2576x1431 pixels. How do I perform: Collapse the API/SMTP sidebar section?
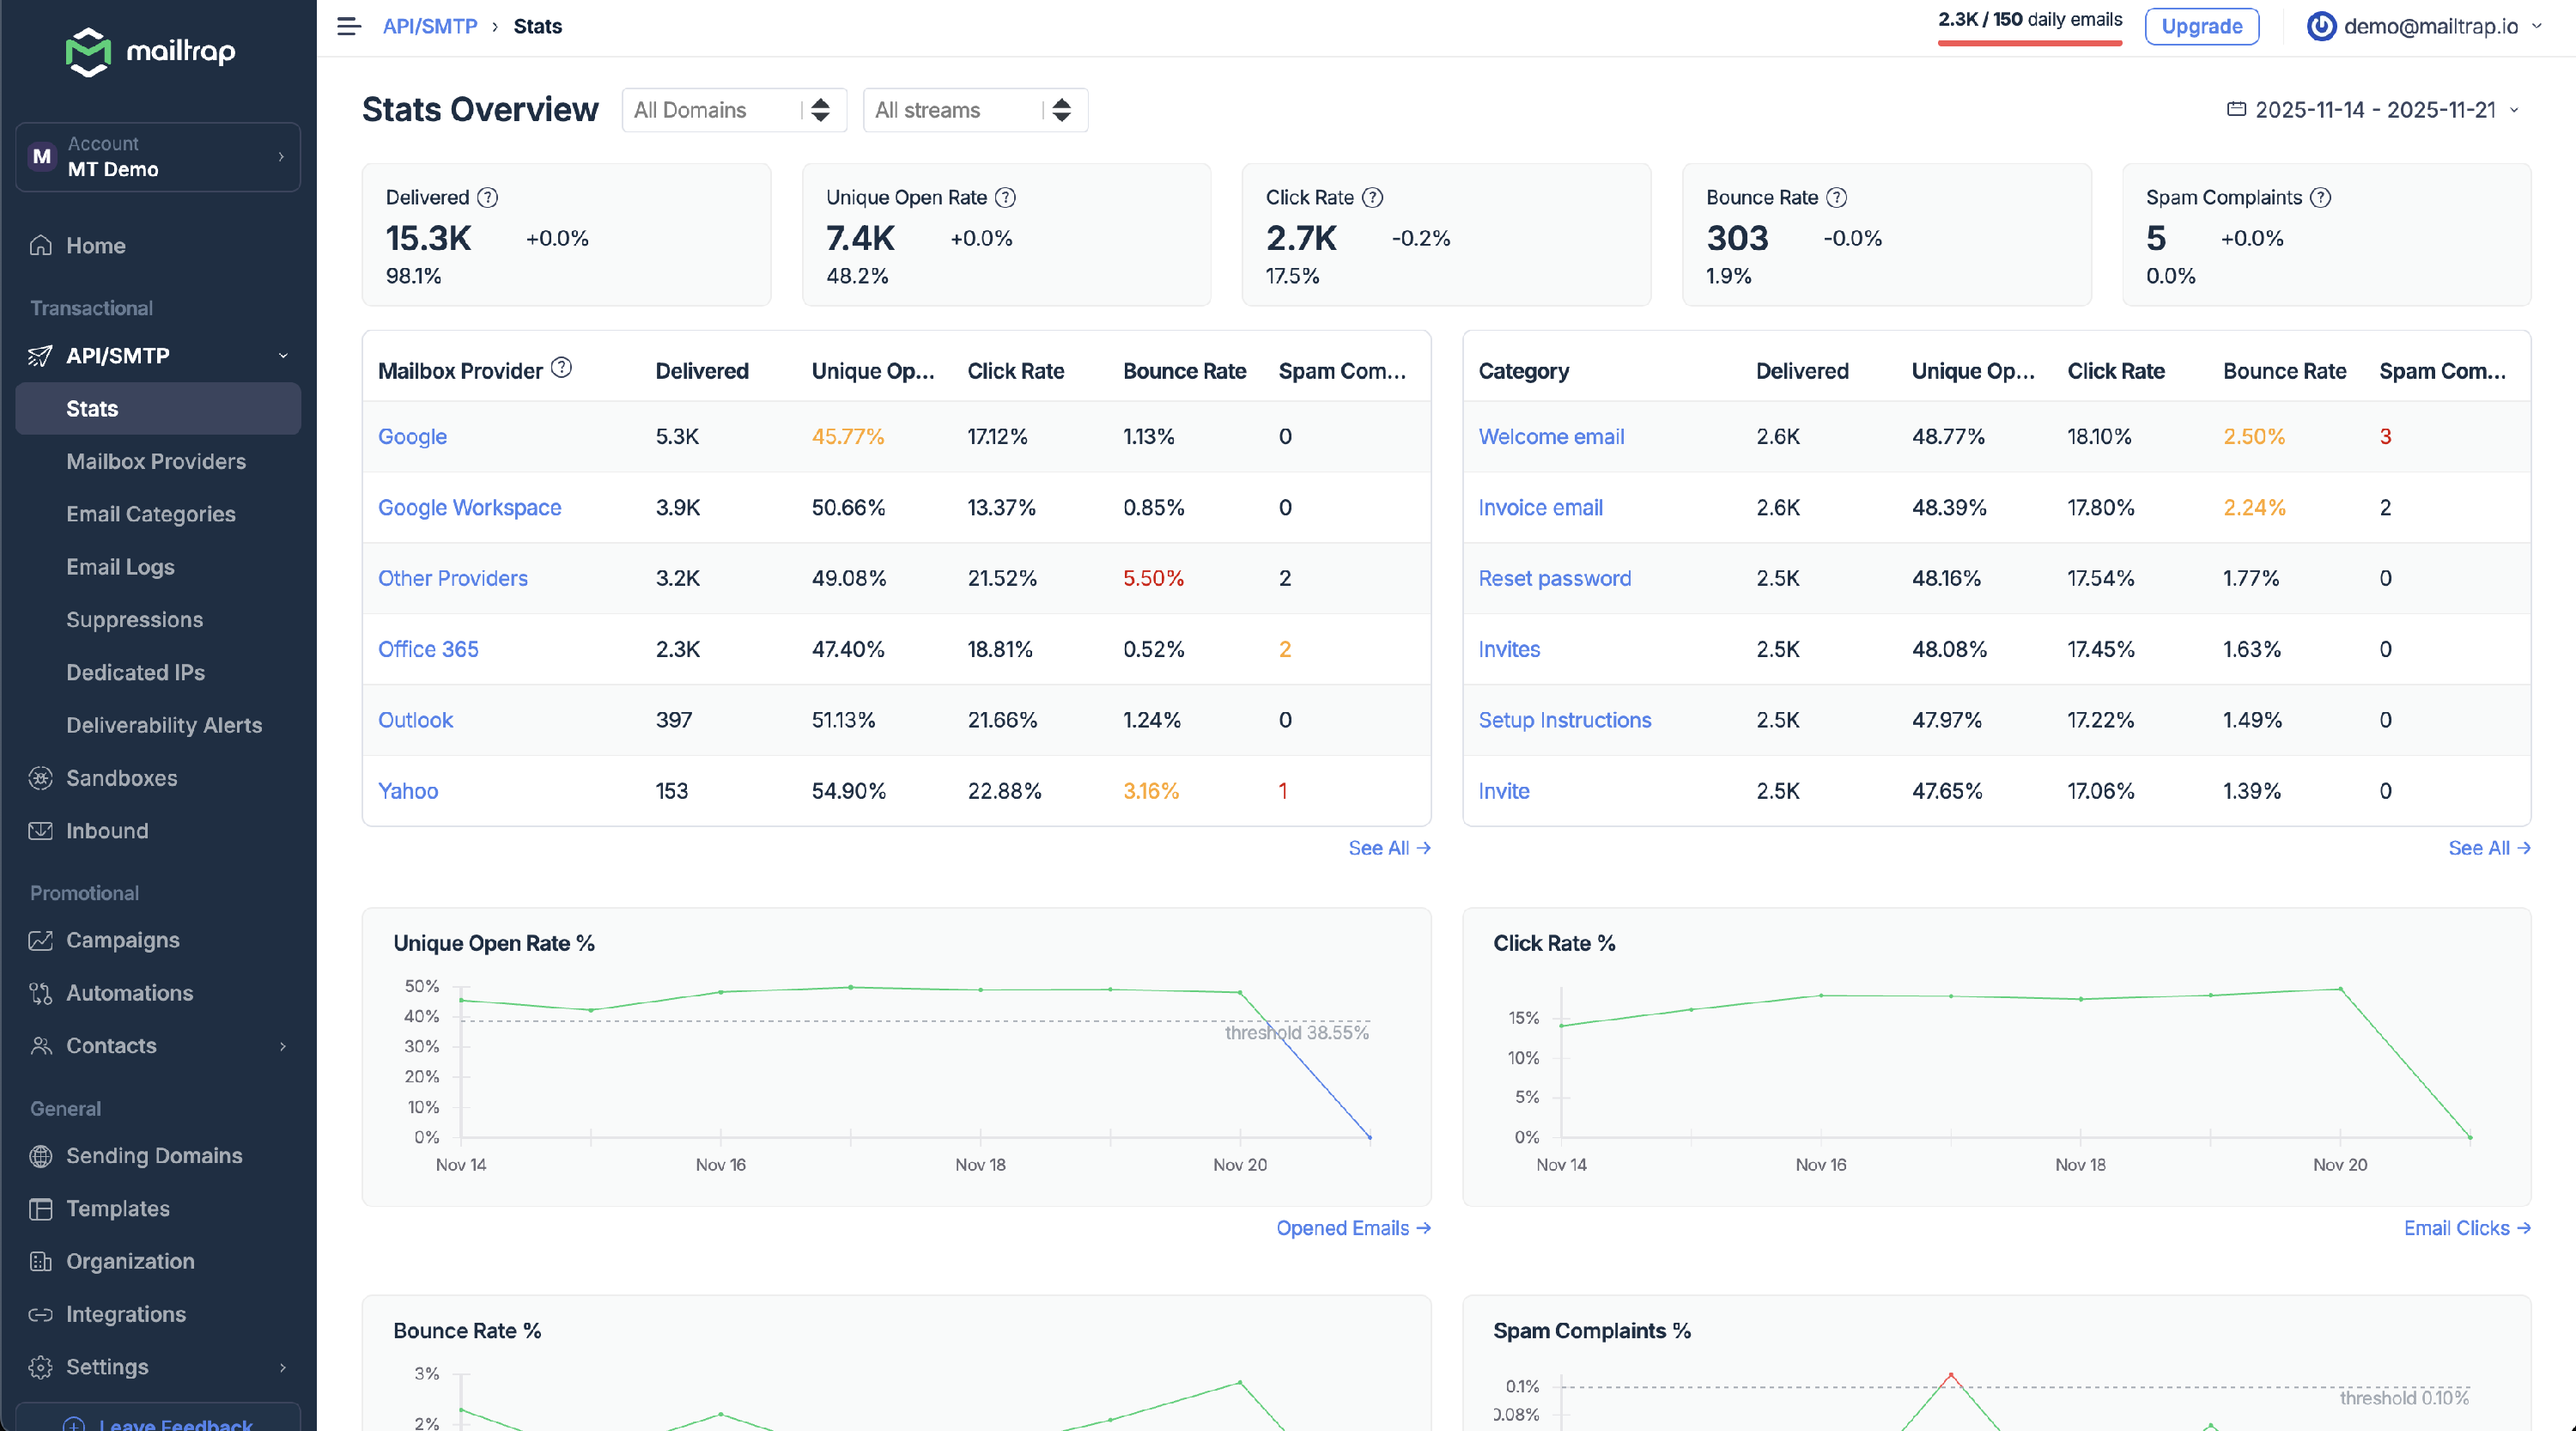[283, 356]
